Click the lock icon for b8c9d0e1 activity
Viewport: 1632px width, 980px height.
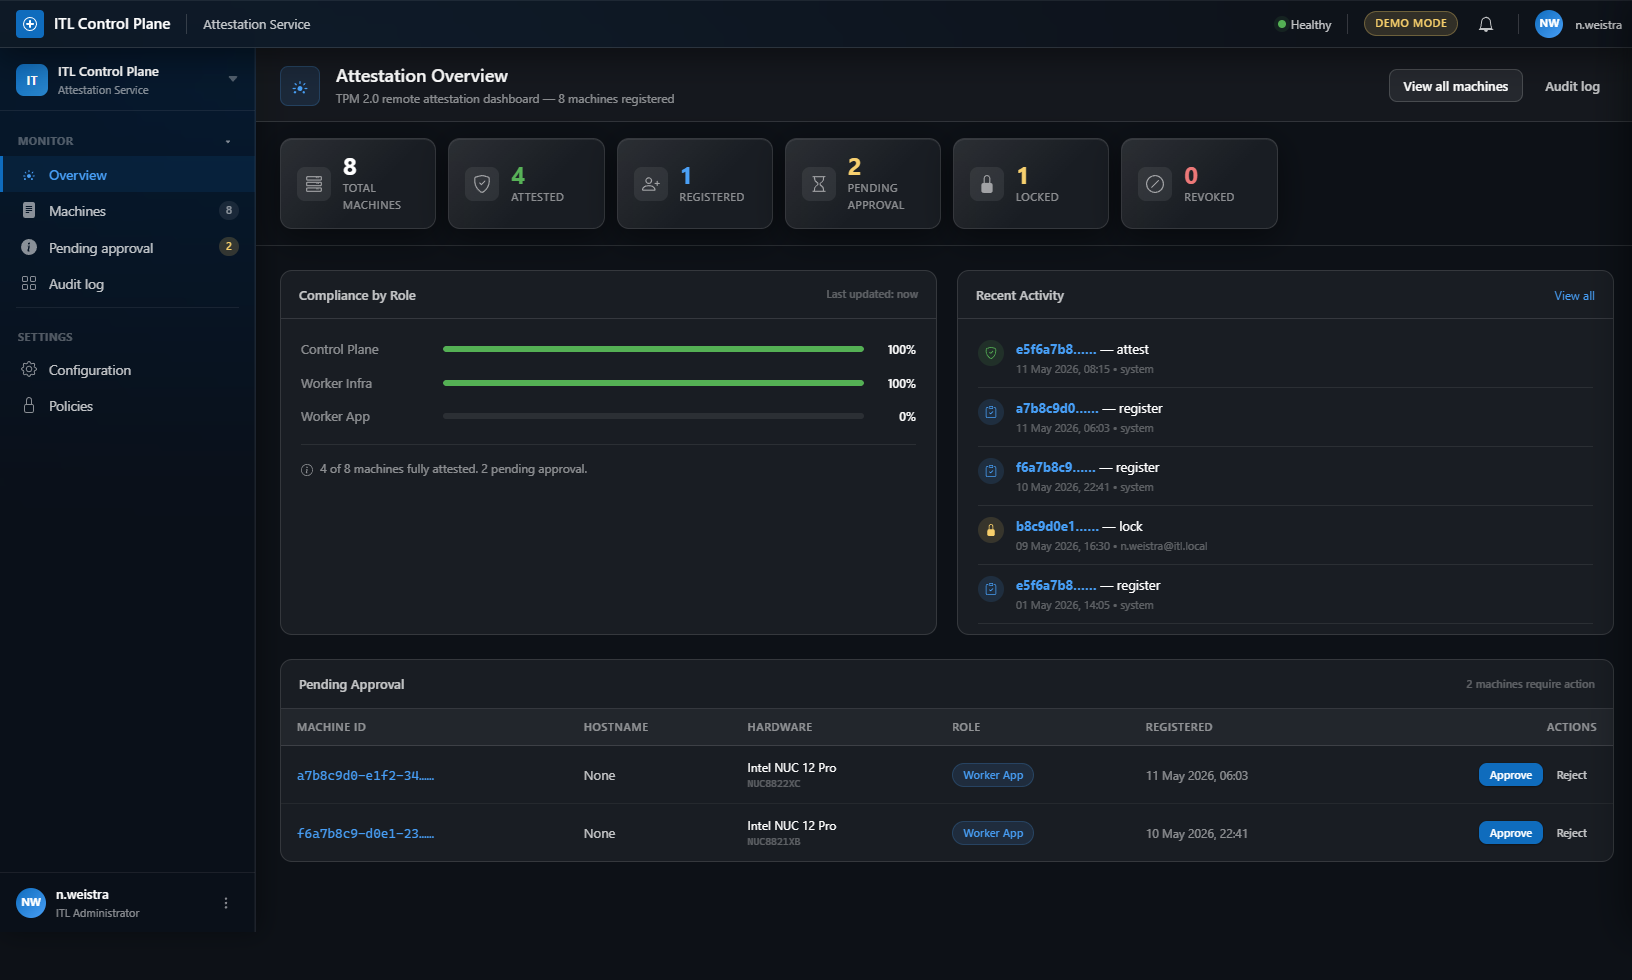tap(991, 530)
